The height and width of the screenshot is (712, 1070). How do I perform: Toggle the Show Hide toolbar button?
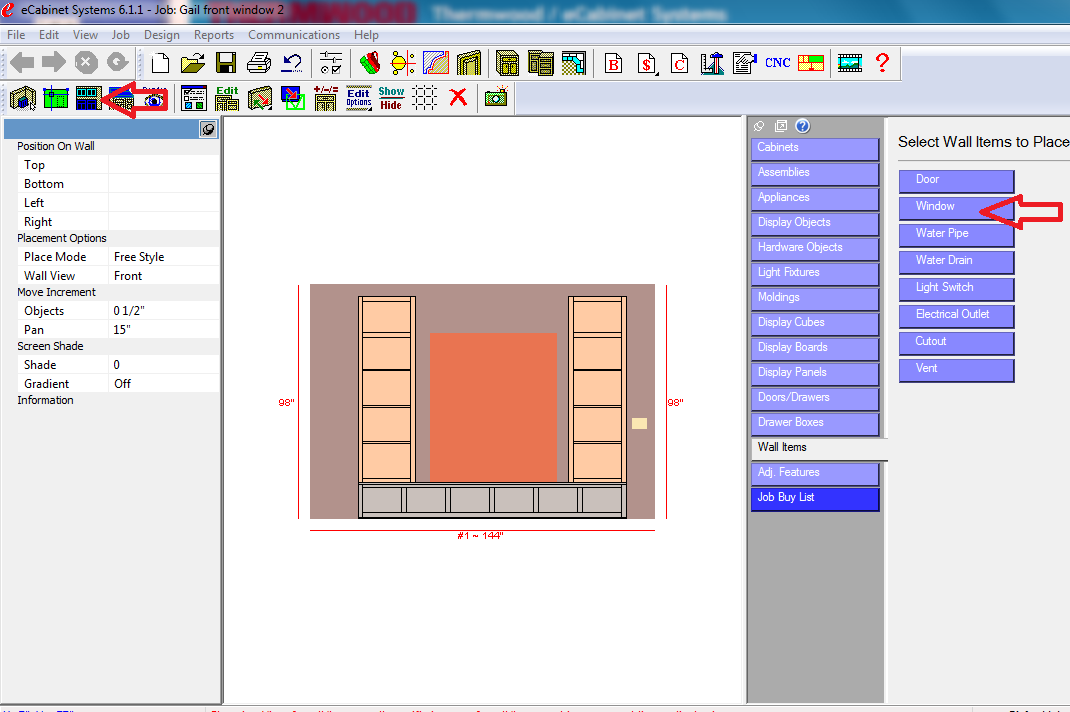(x=391, y=98)
